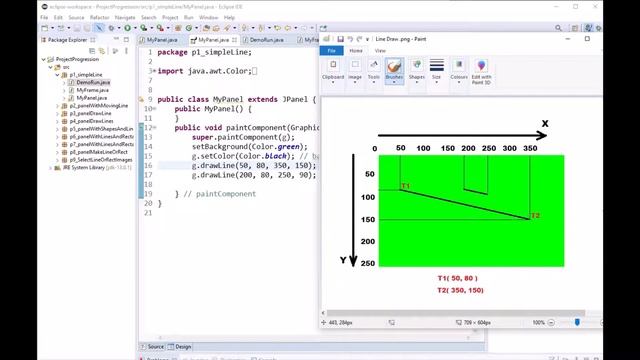
Task: Collapse the src folder node
Action: click(51, 67)
